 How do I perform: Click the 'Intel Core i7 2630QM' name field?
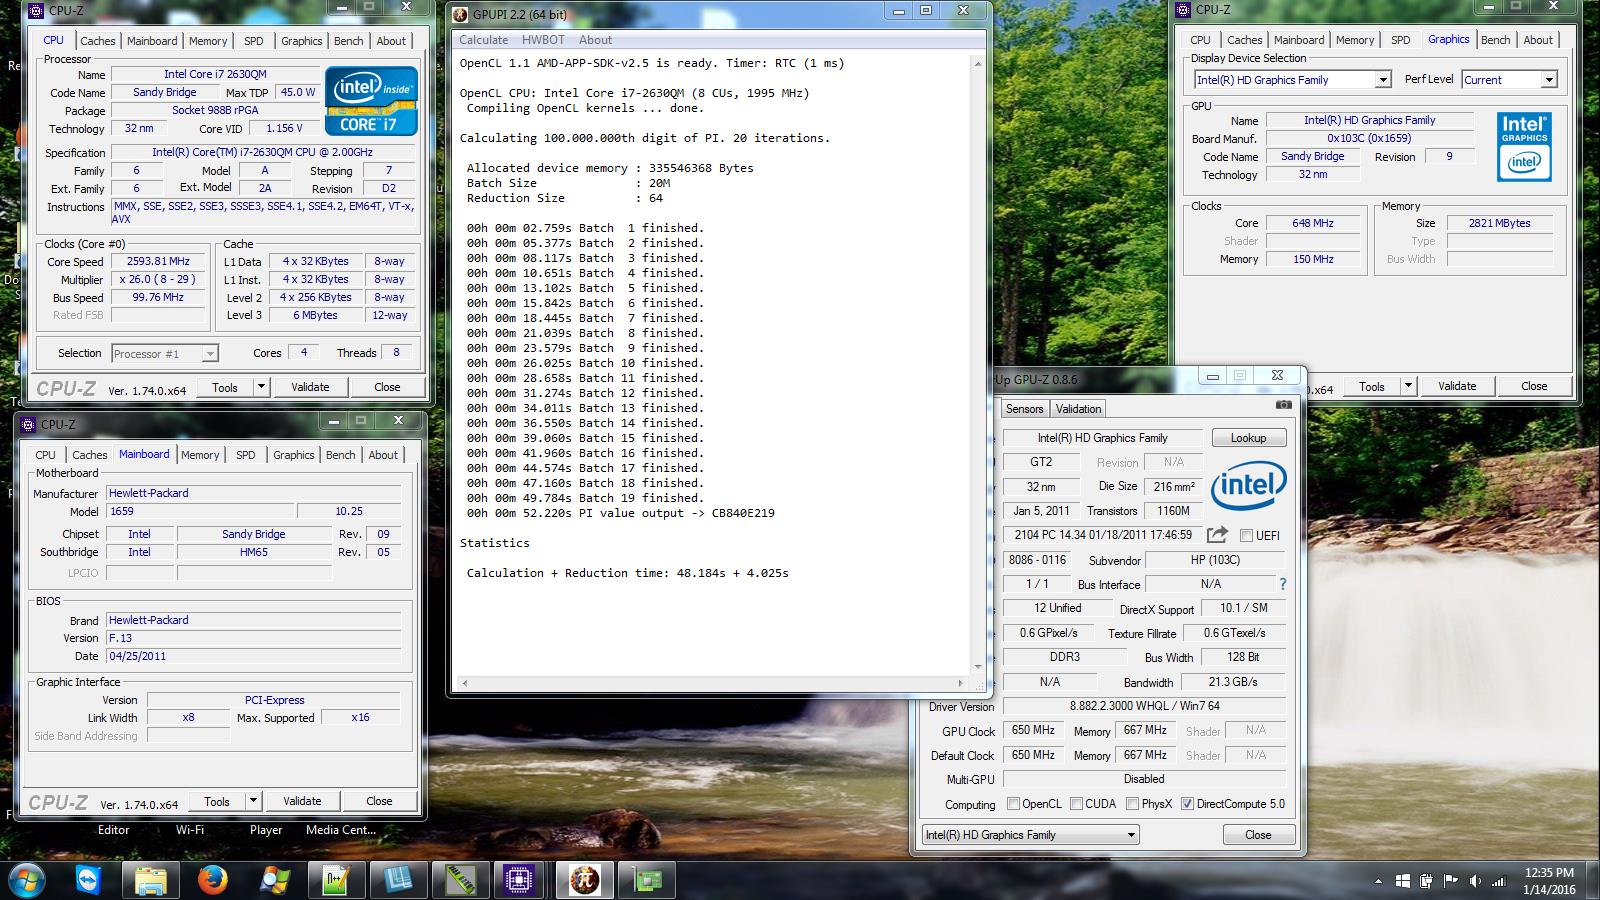pyautogui.click(x=214, y=74)
